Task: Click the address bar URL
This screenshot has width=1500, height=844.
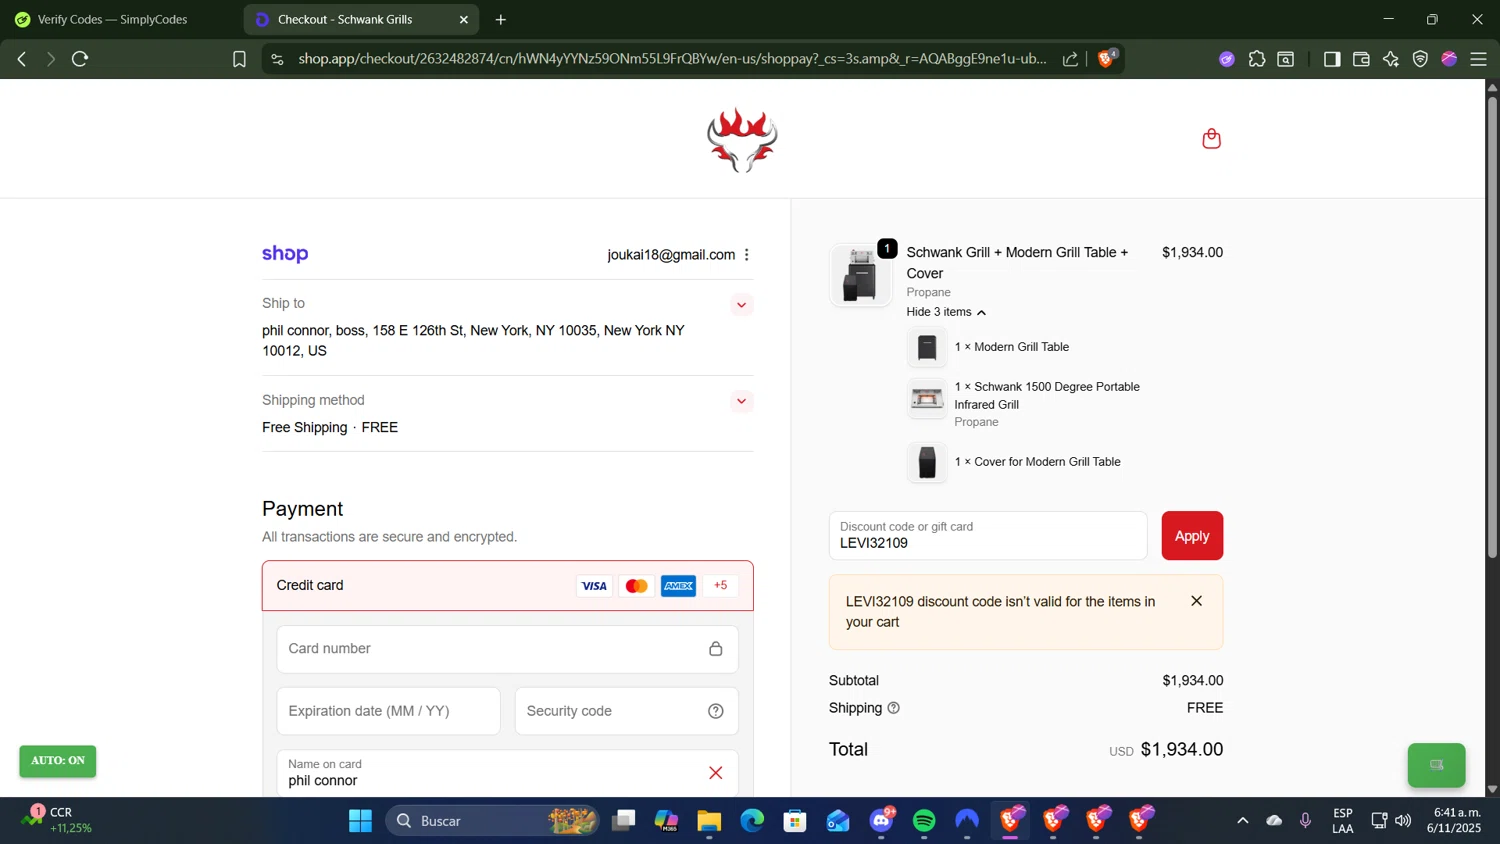Action: (x=672, y=59)
